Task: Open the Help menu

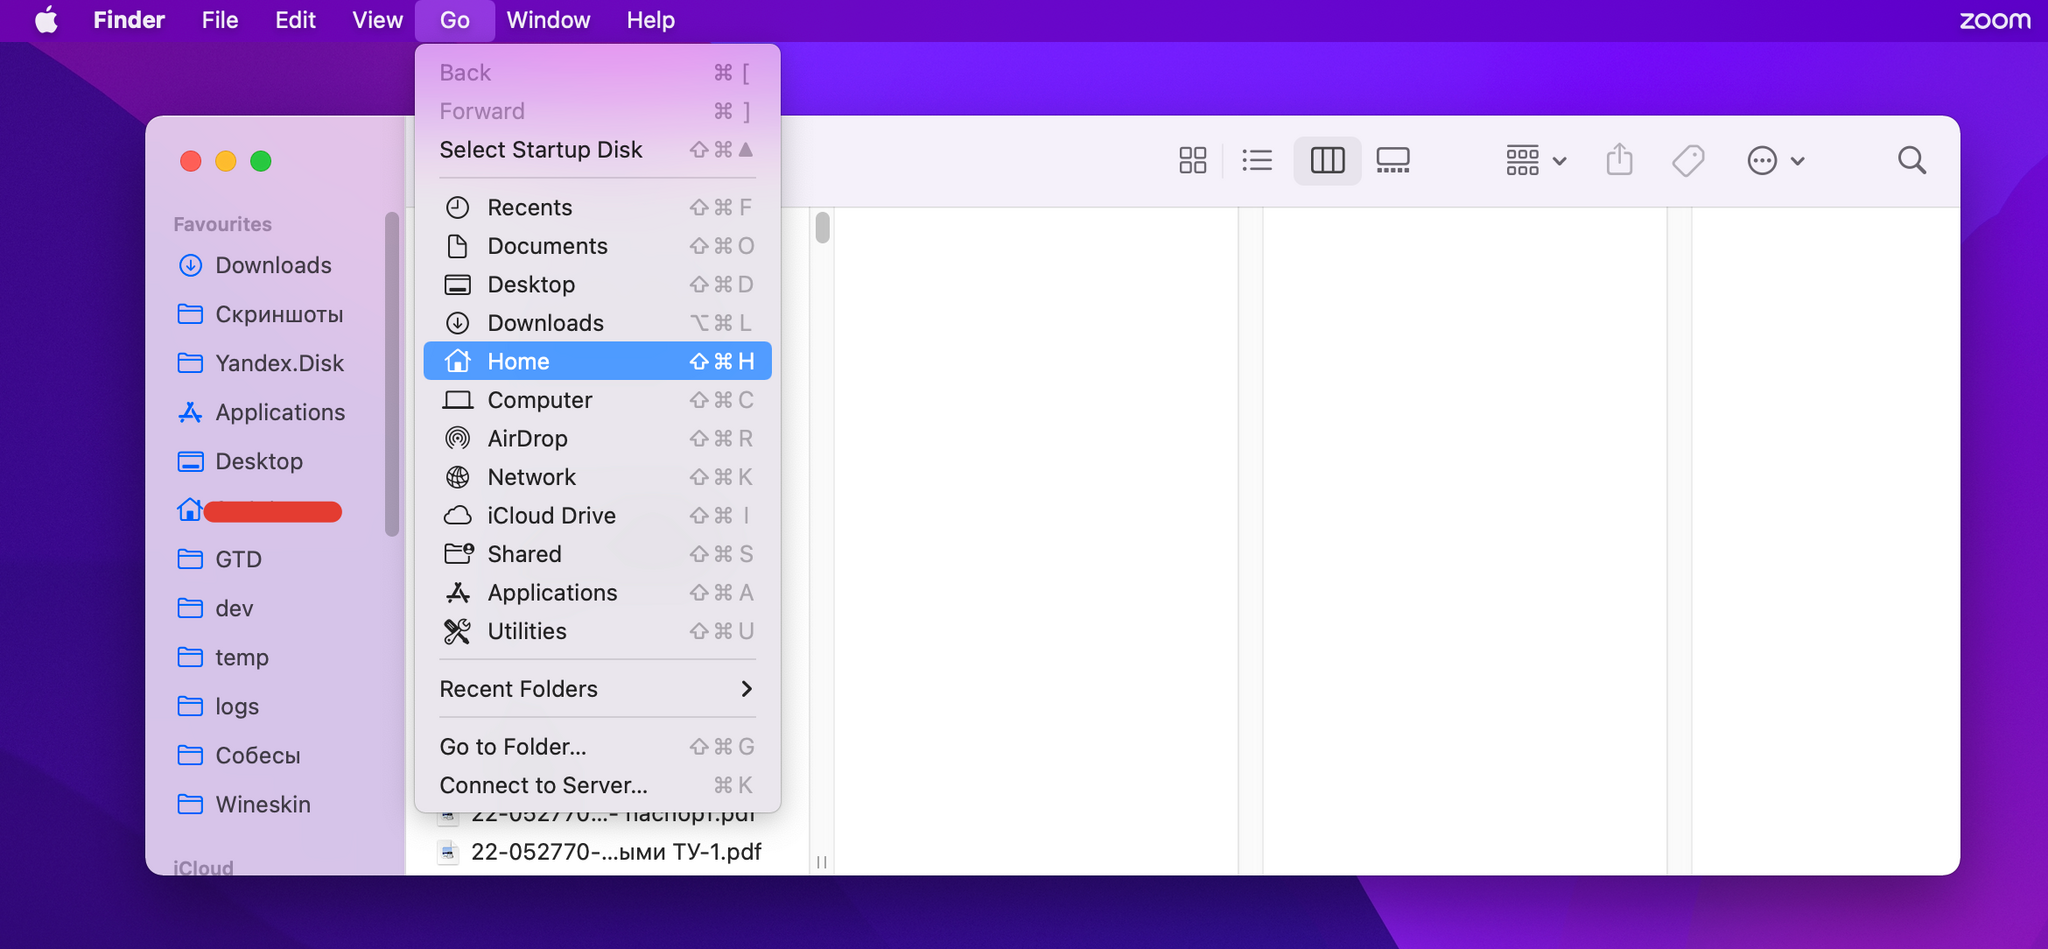Action: point(650,20)
